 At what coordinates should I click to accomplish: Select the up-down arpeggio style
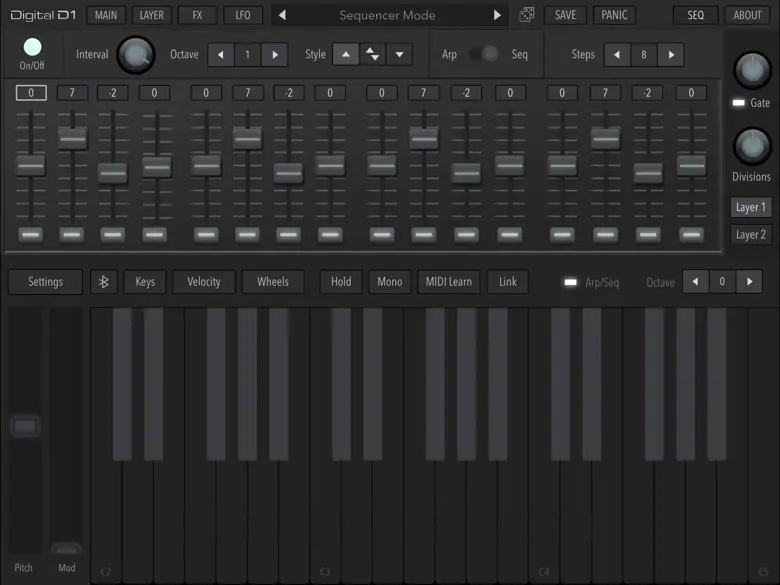[x=372, y=54]
